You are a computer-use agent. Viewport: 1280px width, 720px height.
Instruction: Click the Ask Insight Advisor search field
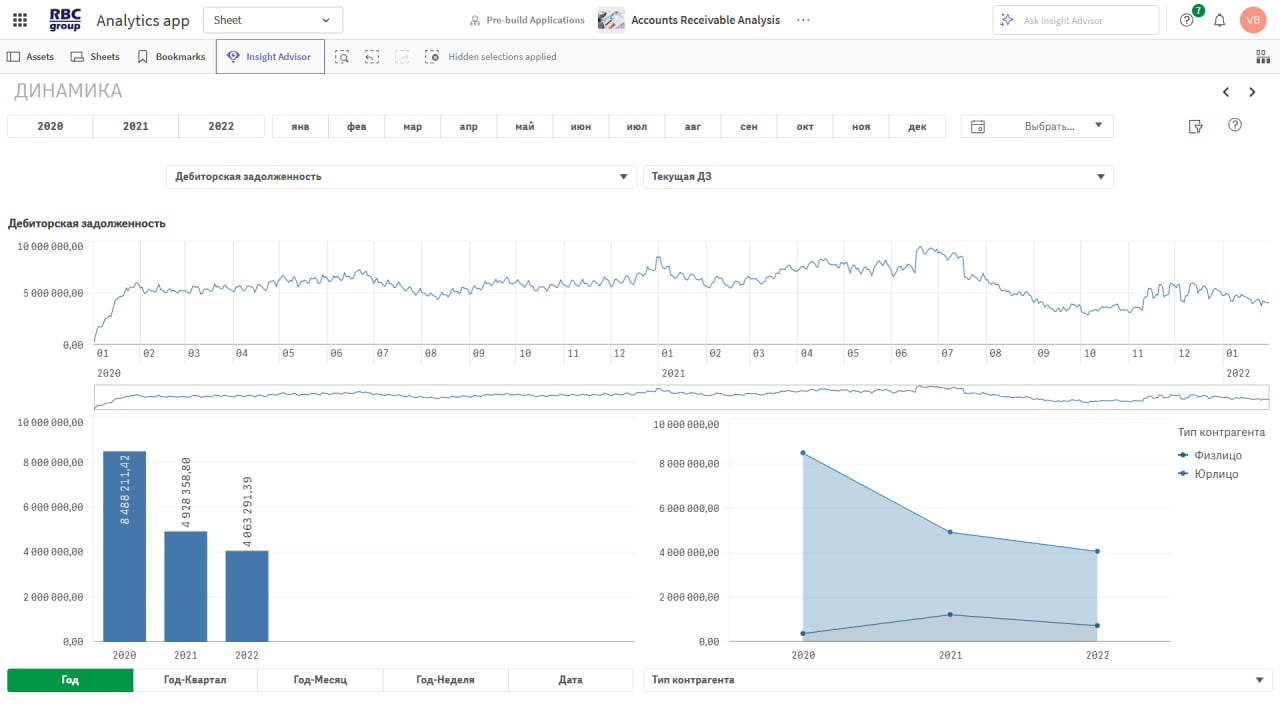pyautogui.click(x=1075, y=20)
